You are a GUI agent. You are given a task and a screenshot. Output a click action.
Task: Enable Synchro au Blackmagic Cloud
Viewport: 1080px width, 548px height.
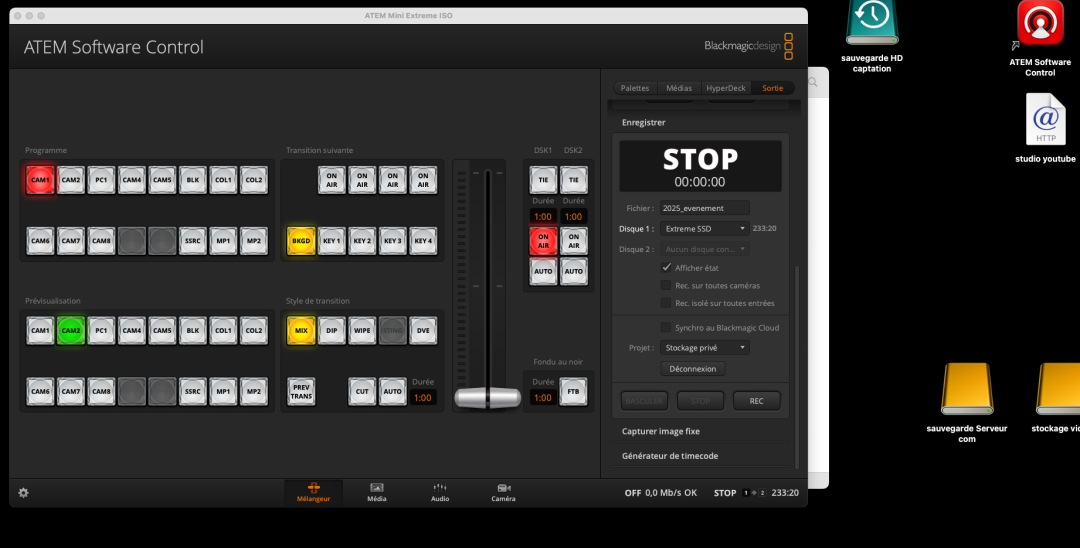666,328
